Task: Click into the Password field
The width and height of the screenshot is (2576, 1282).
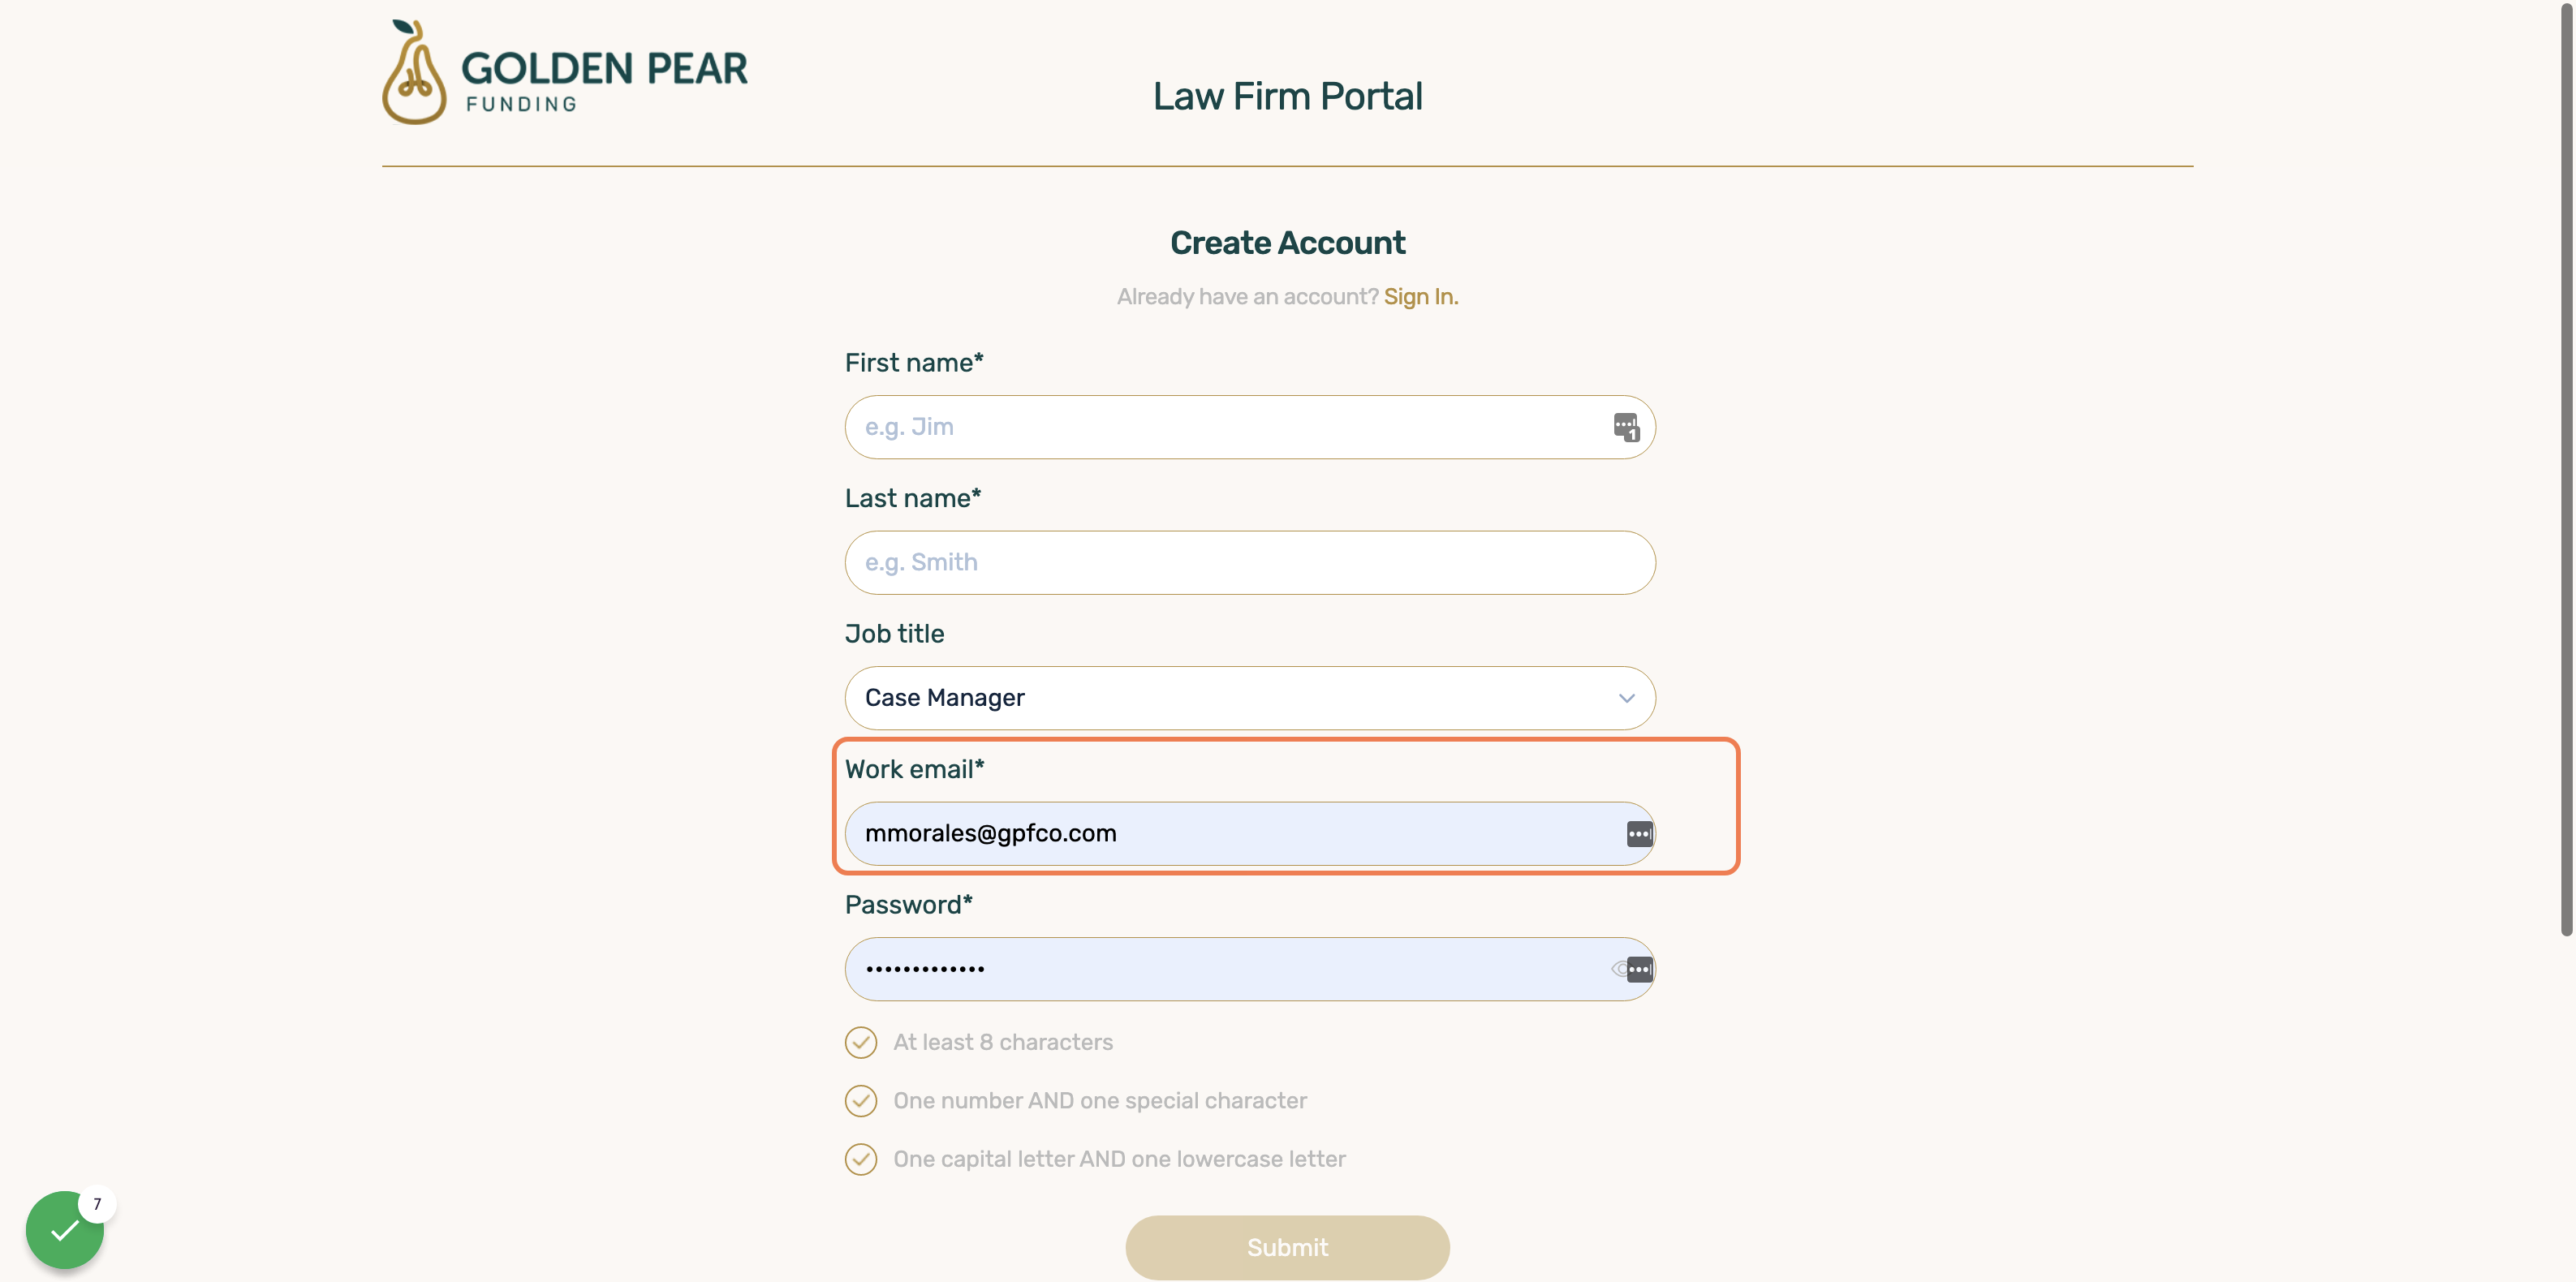Action: point(1250,969)
